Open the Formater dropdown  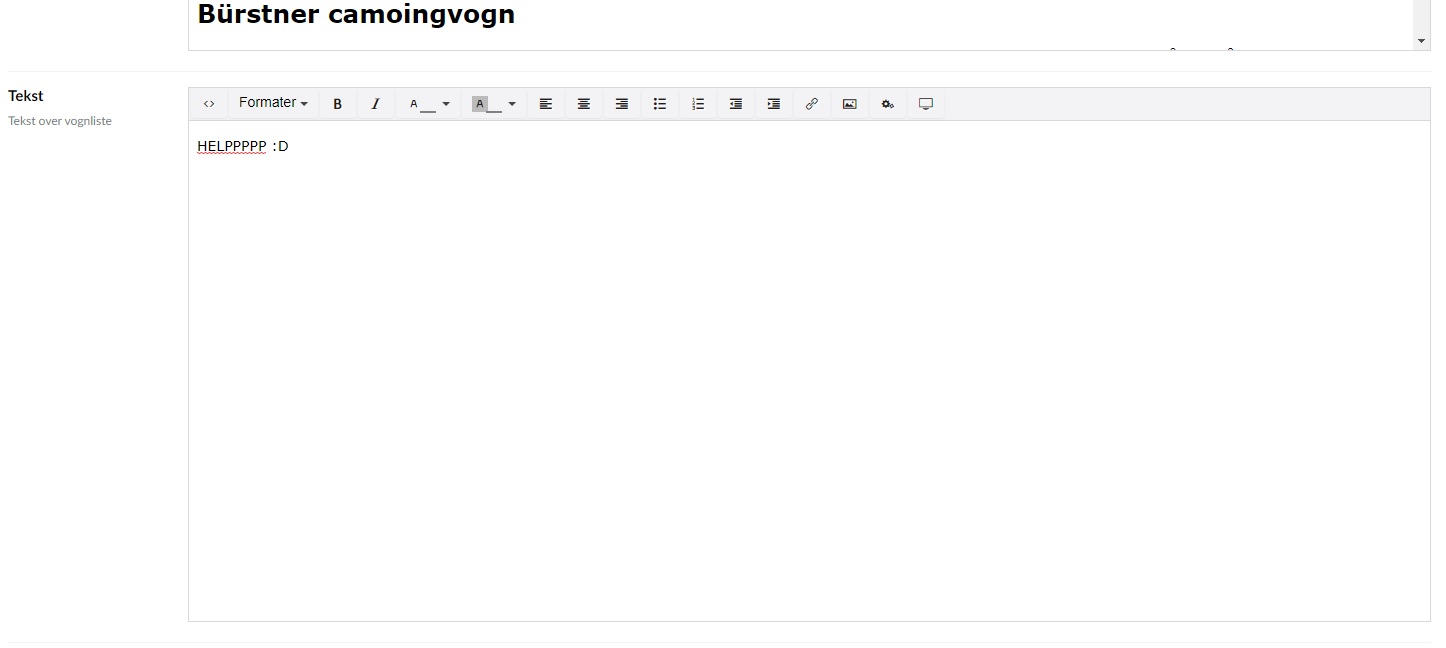[273, 103]
